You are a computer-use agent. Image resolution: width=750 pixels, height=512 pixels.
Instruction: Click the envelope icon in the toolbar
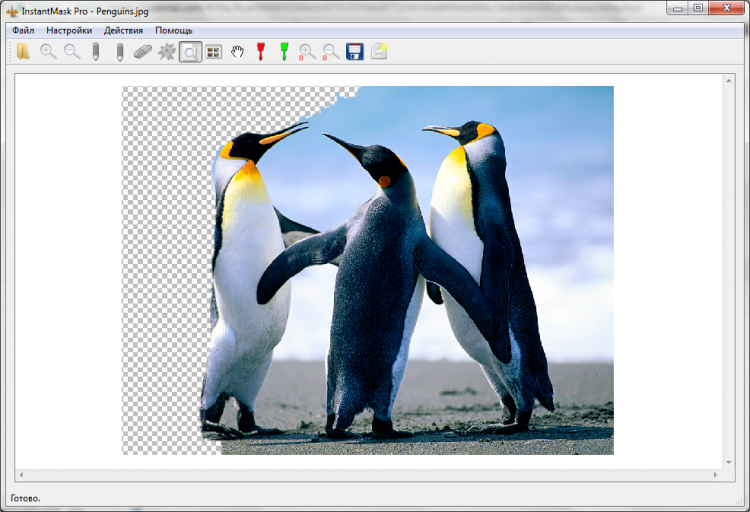click(x=379, y=51)
